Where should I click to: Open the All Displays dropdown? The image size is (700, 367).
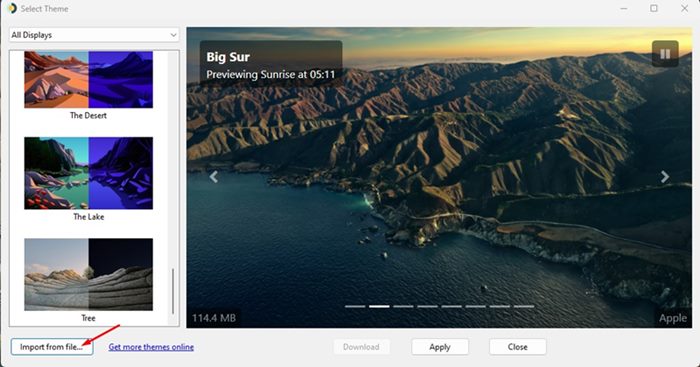(x=94, y=35)
